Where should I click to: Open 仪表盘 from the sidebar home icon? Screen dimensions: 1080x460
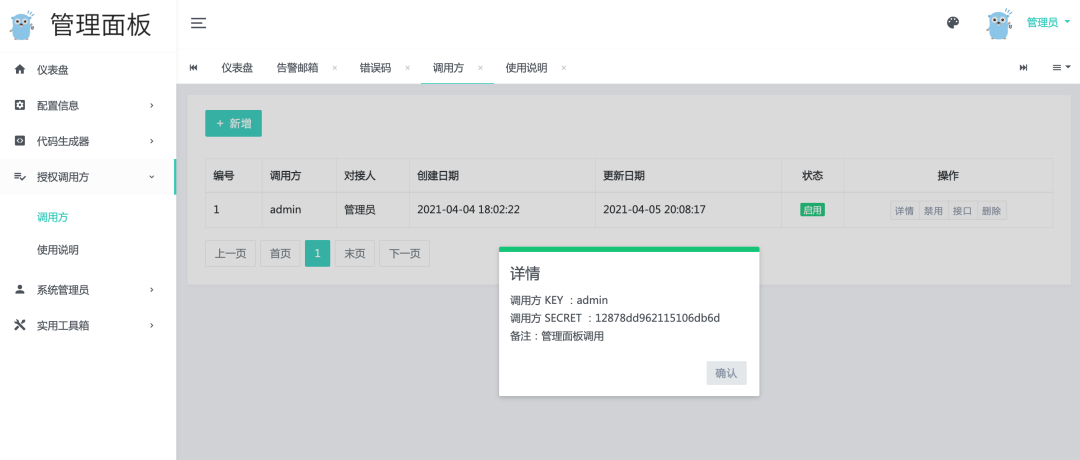[x=20, y=70]
